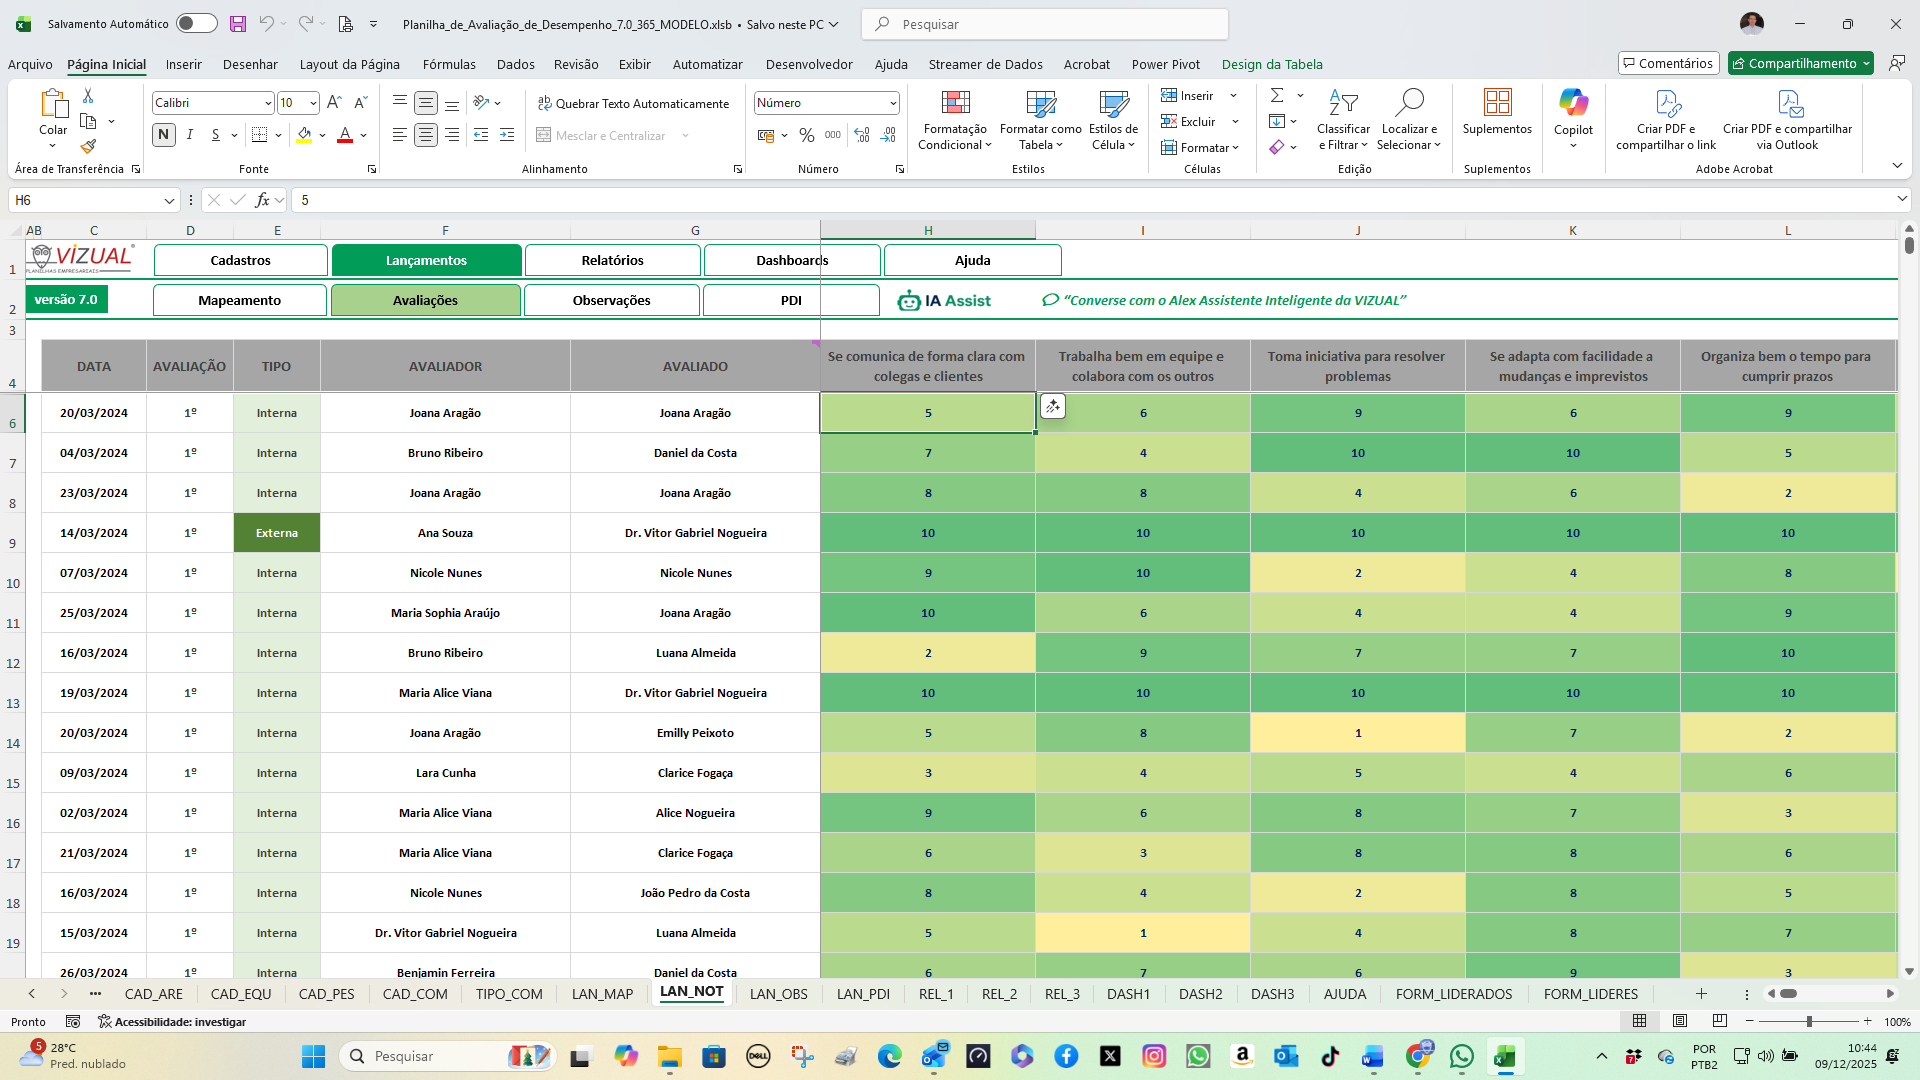Open Localizar e Selecionar

point(1409,120)
